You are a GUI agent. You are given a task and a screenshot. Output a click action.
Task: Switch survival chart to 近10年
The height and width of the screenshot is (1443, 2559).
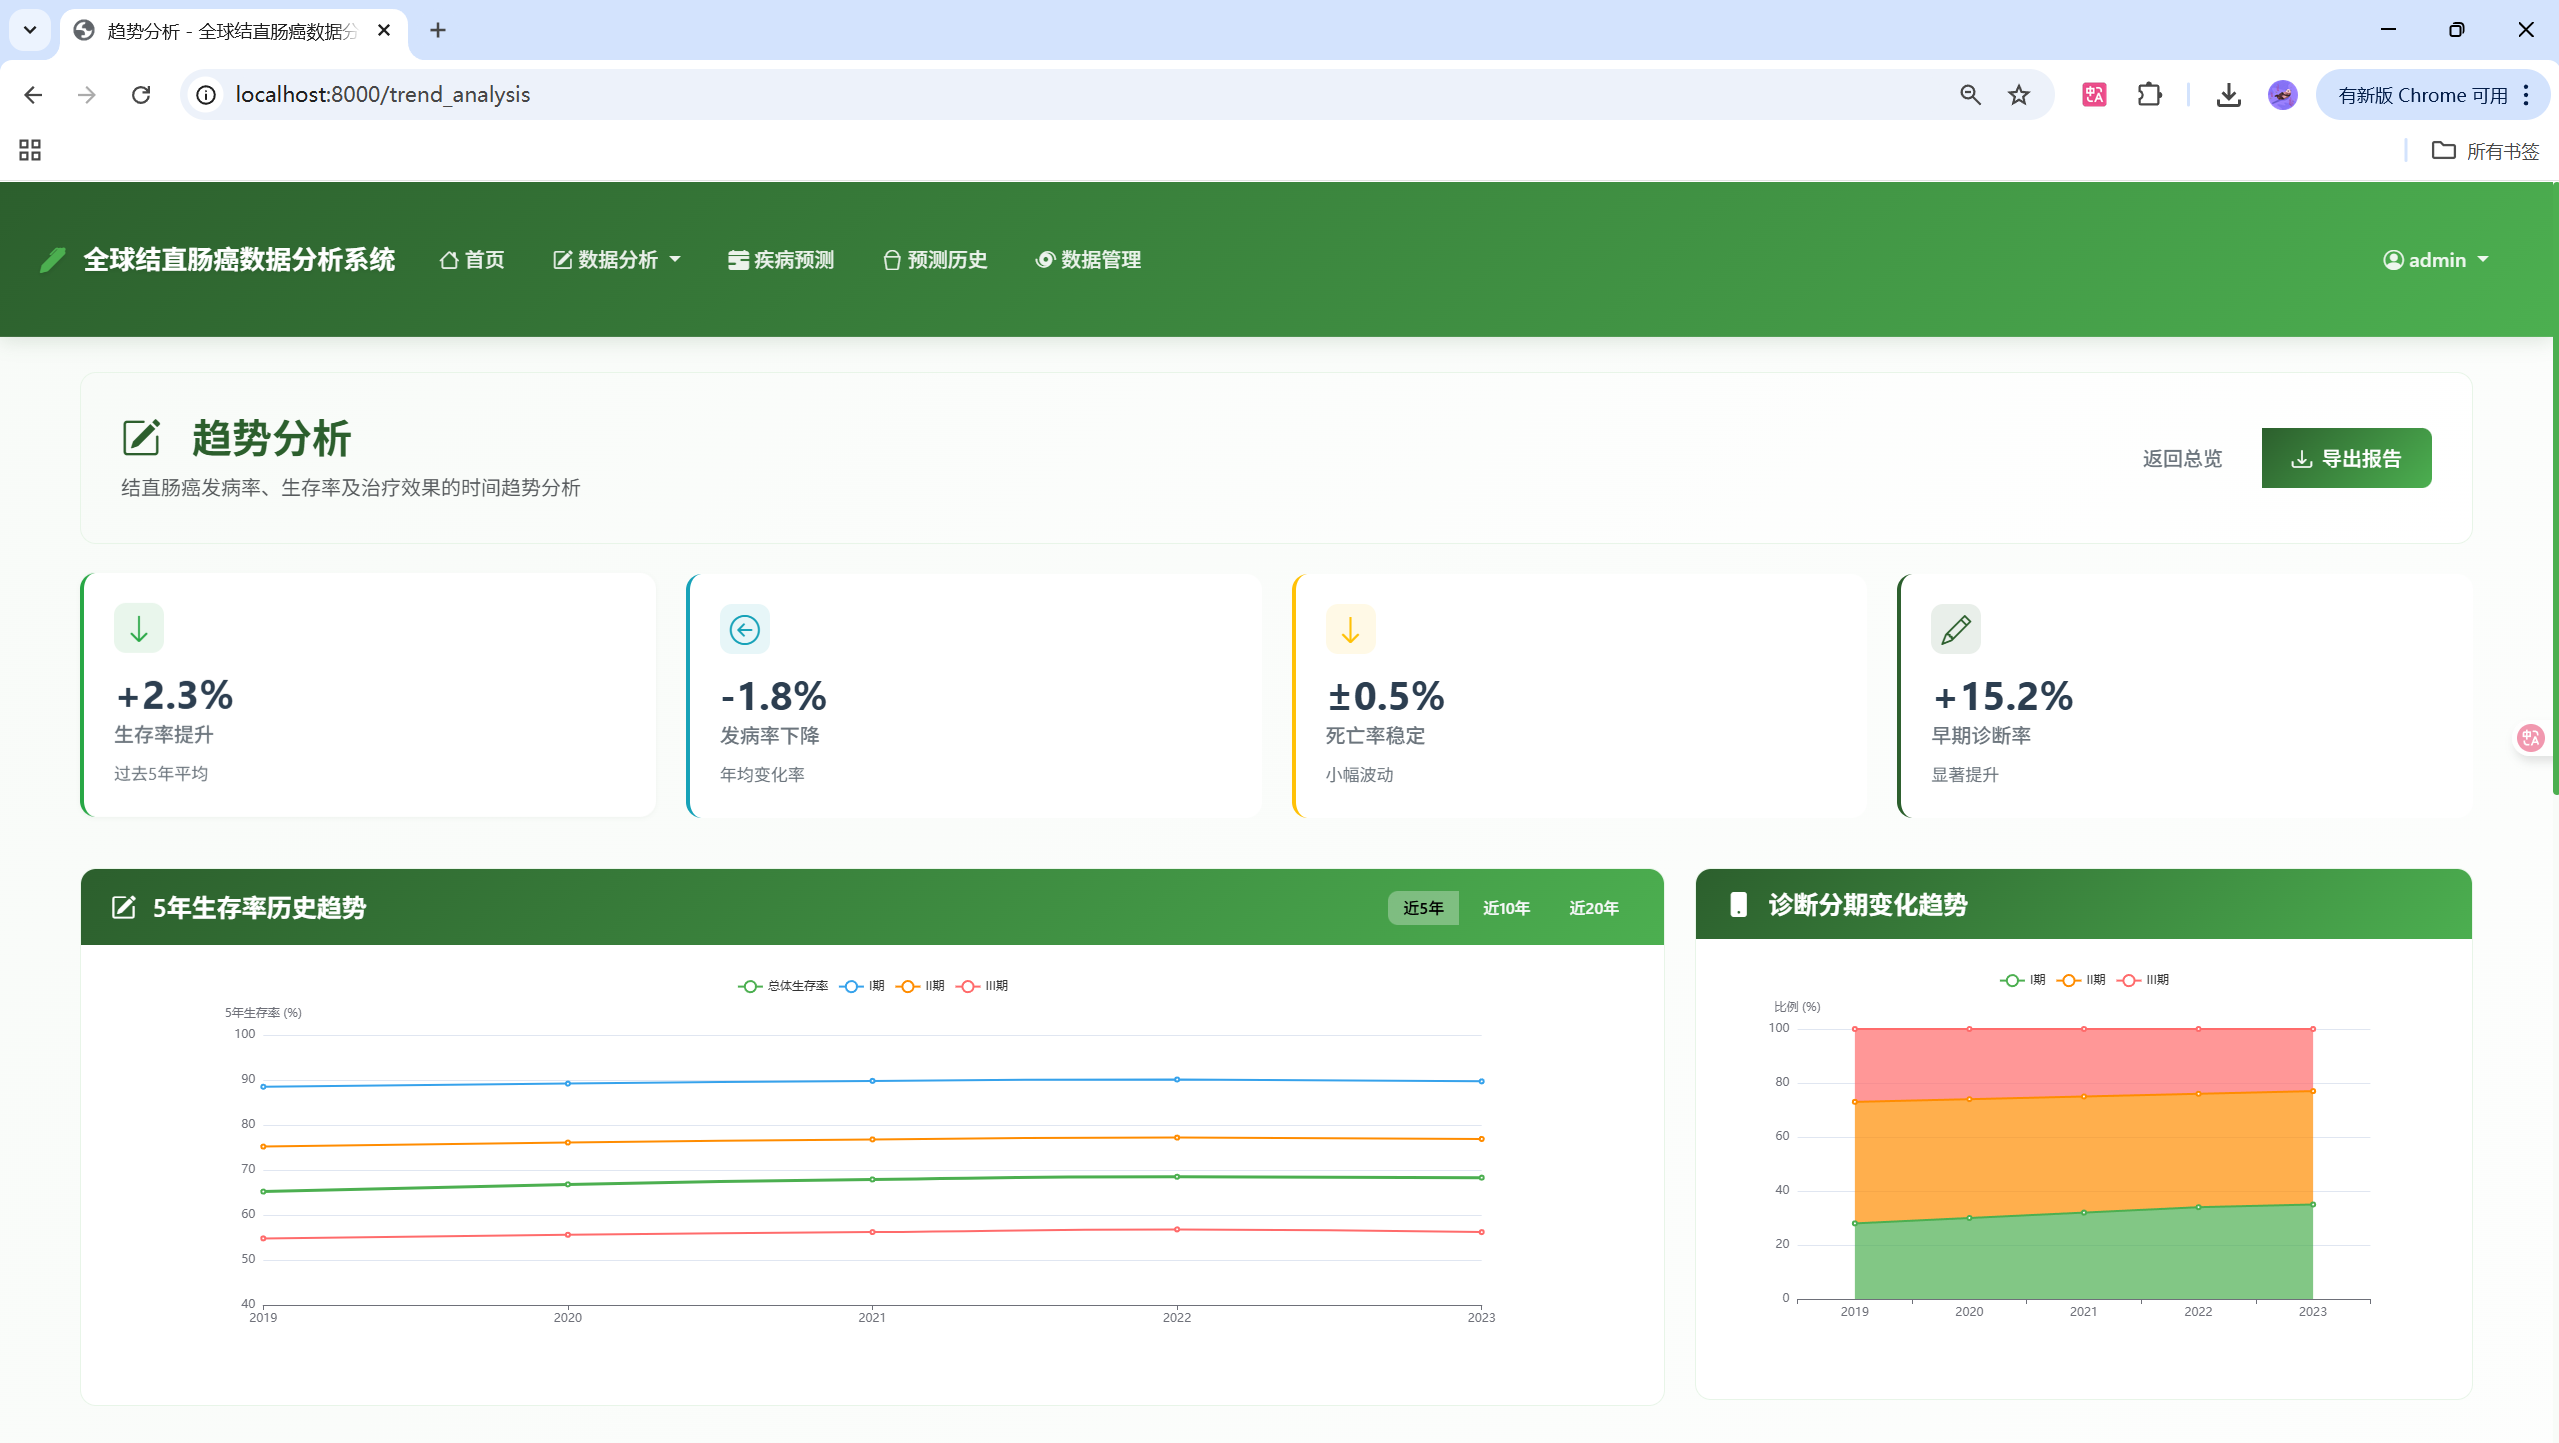tap(1505, 908)
